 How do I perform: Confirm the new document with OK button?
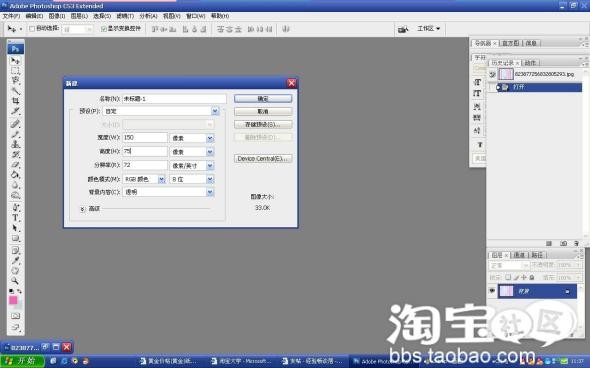pos(263,99)
